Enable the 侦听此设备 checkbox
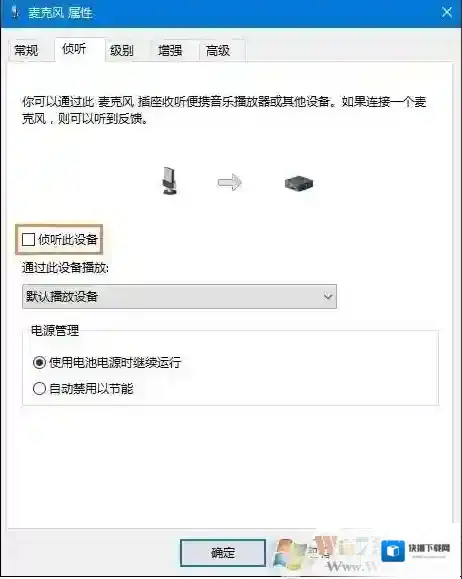 tap(28, 239)
